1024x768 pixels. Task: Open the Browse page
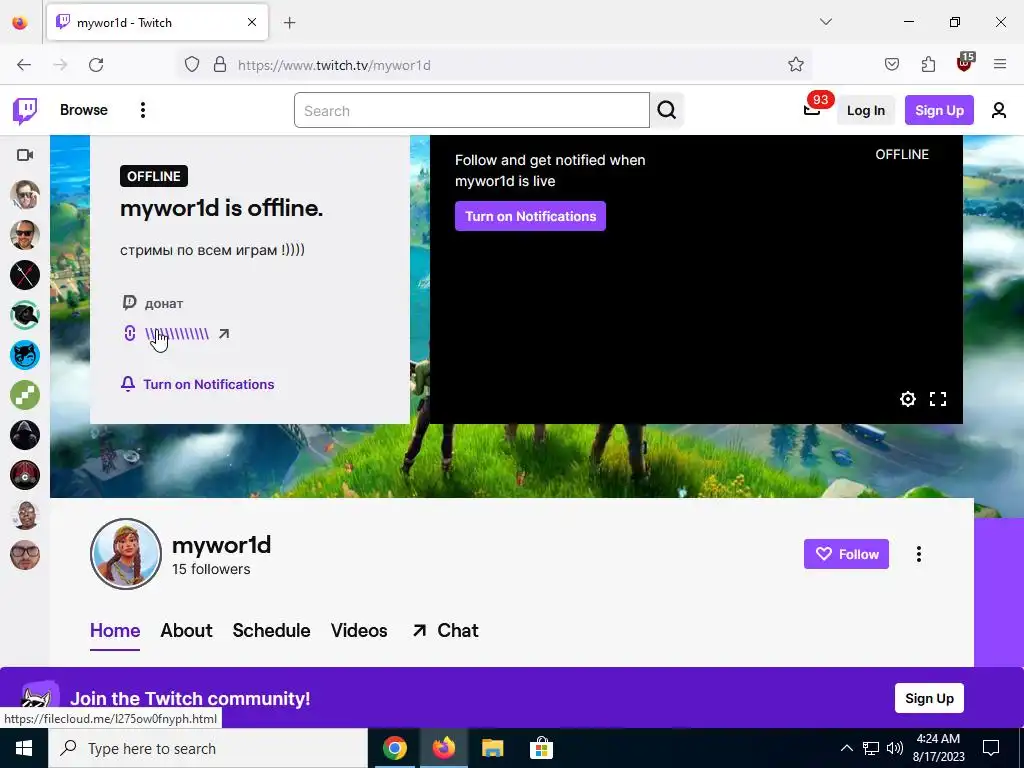pyautogui.click(x=84, y=110)
